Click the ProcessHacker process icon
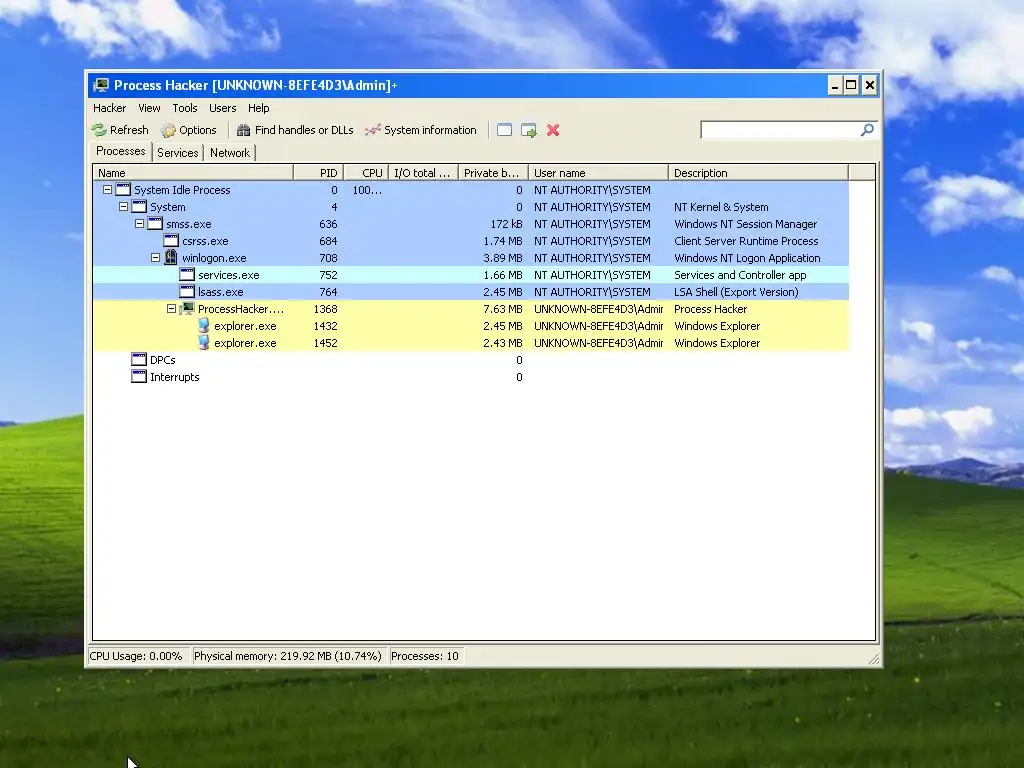 pos(187,309)
